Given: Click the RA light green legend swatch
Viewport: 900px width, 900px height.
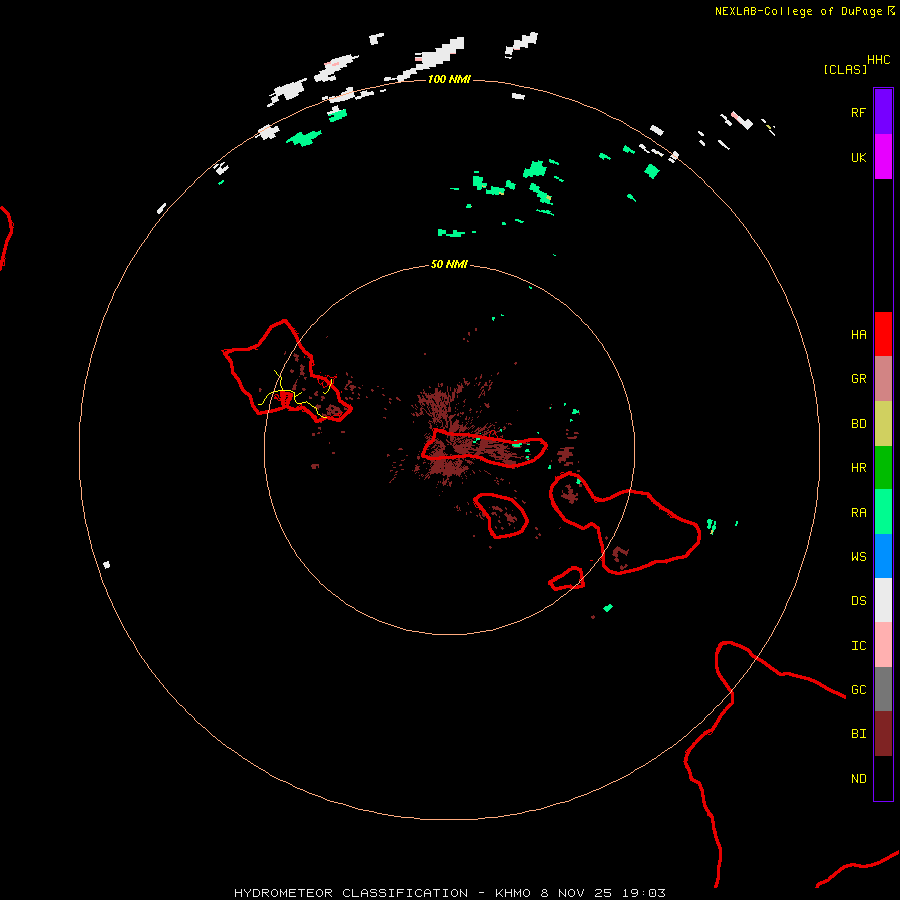Looking at the screenshot, I should click(883, 512).
